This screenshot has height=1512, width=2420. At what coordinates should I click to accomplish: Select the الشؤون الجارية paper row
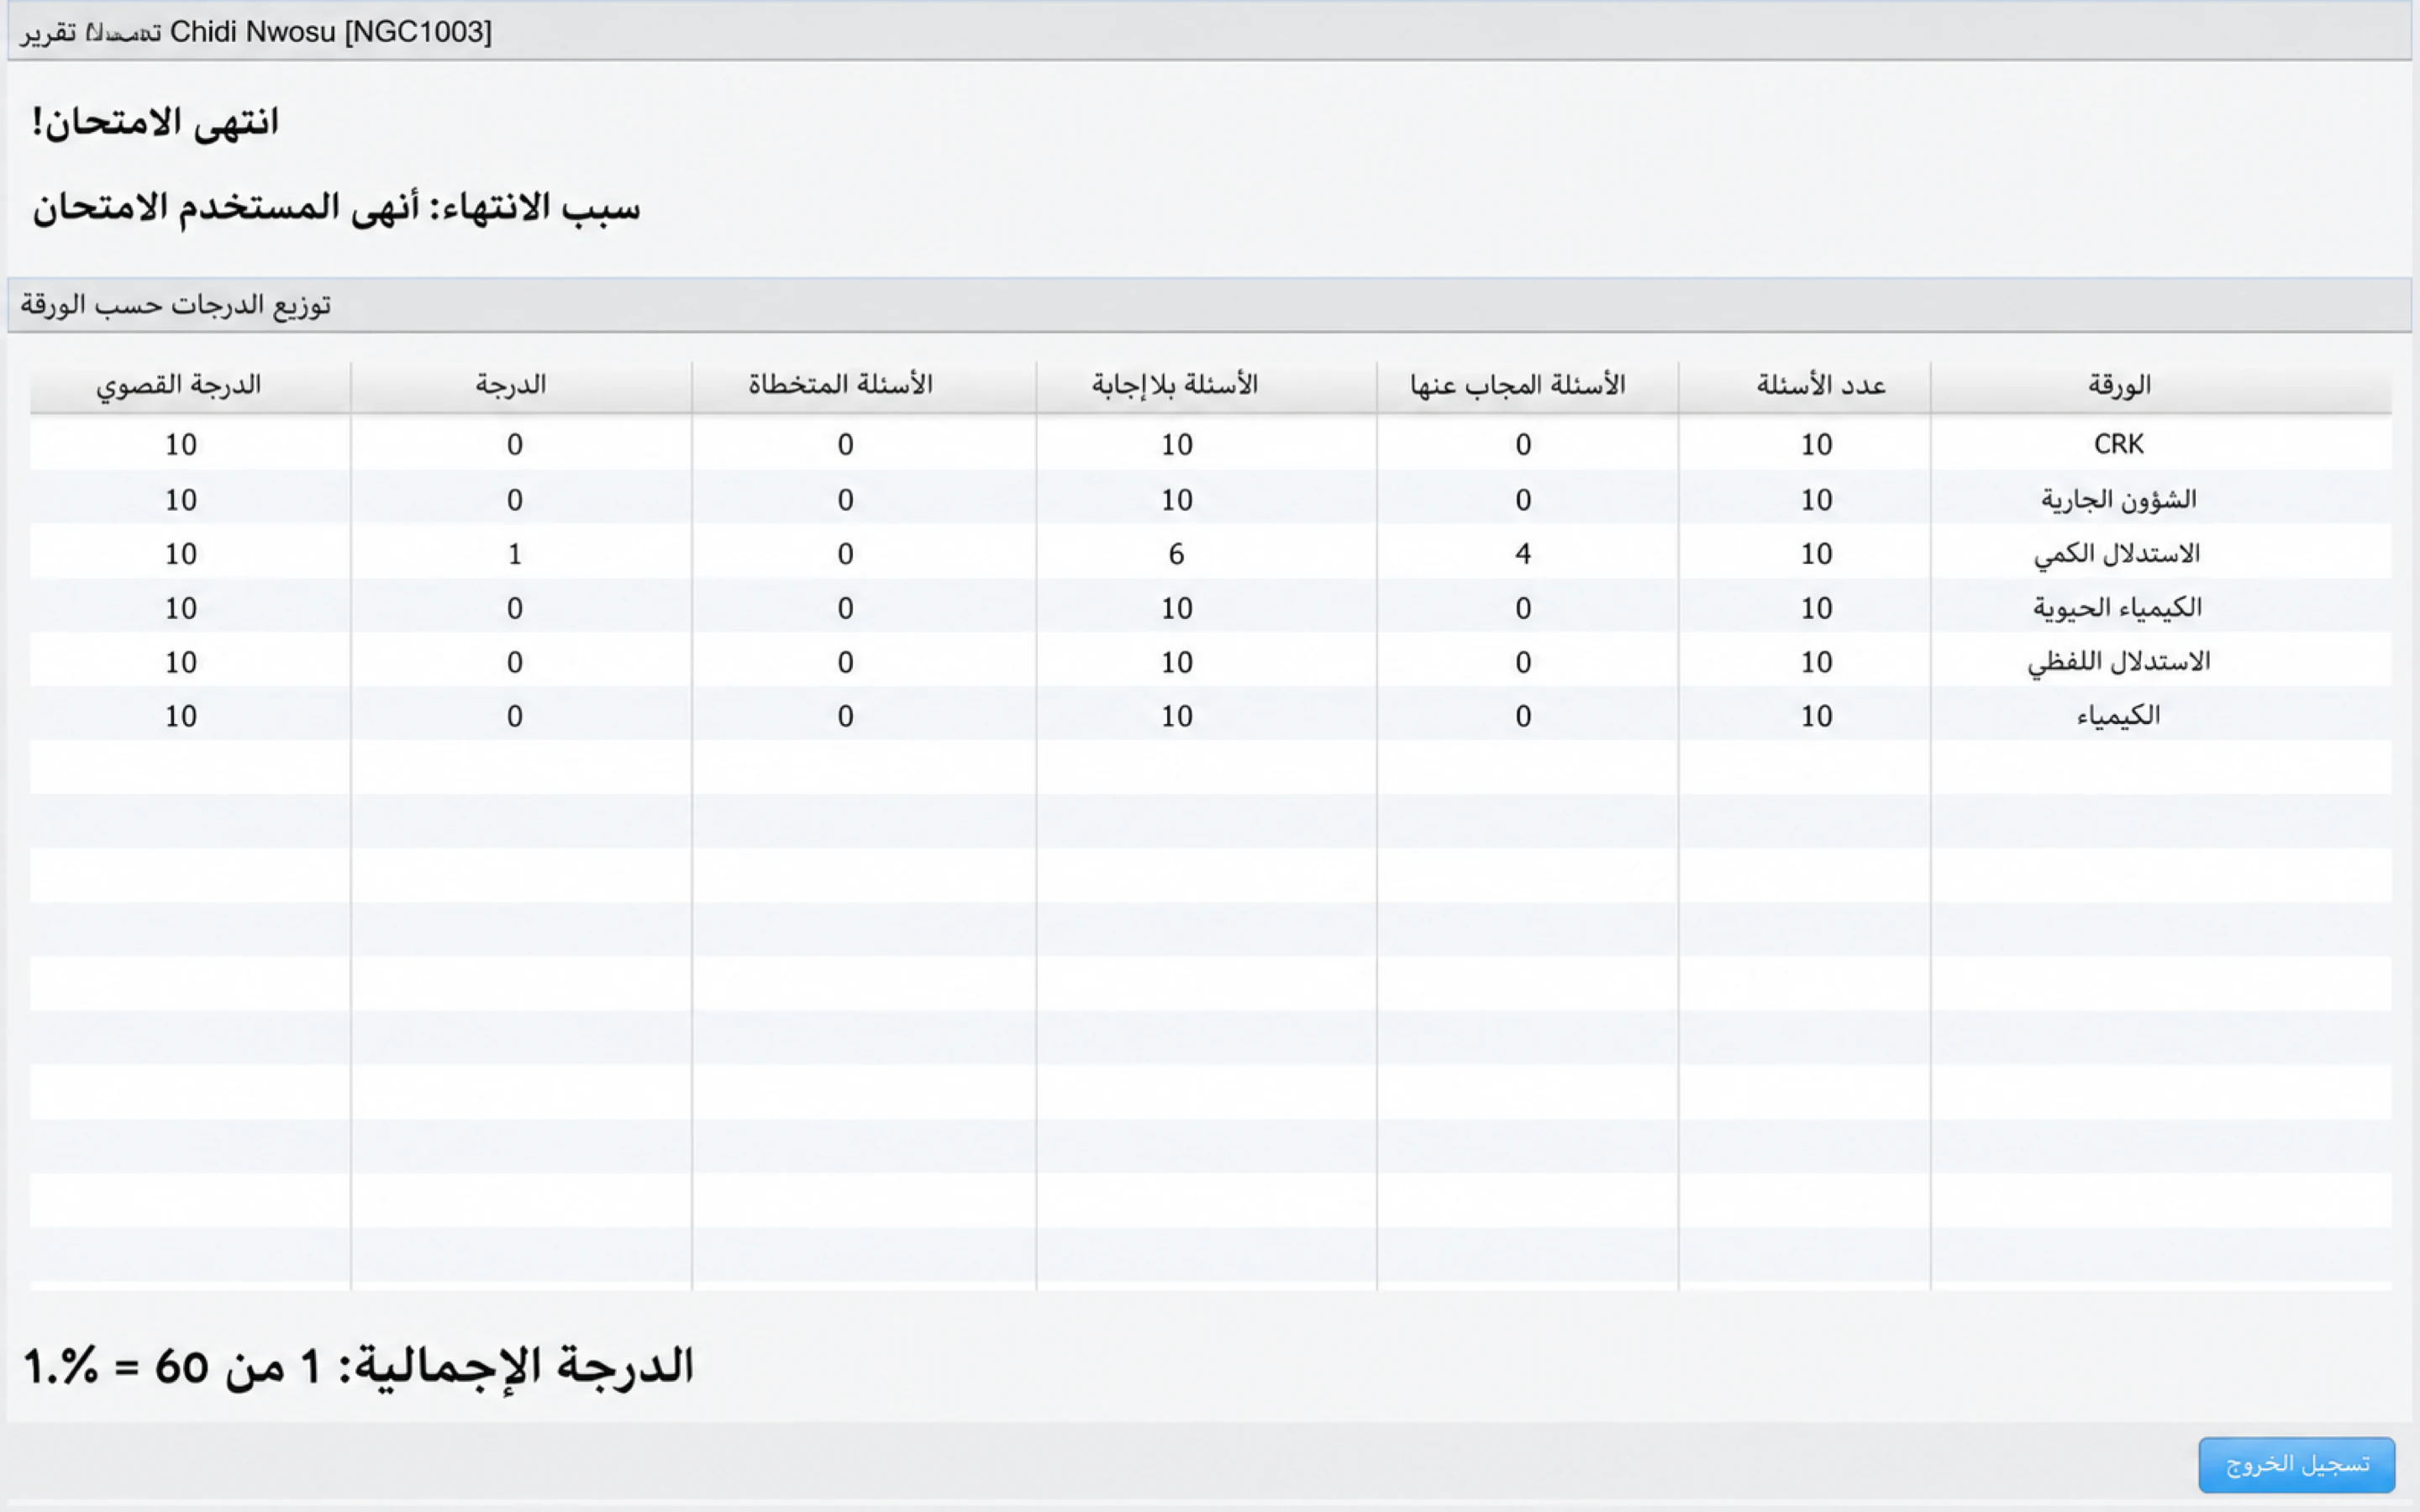[1210, 499]
